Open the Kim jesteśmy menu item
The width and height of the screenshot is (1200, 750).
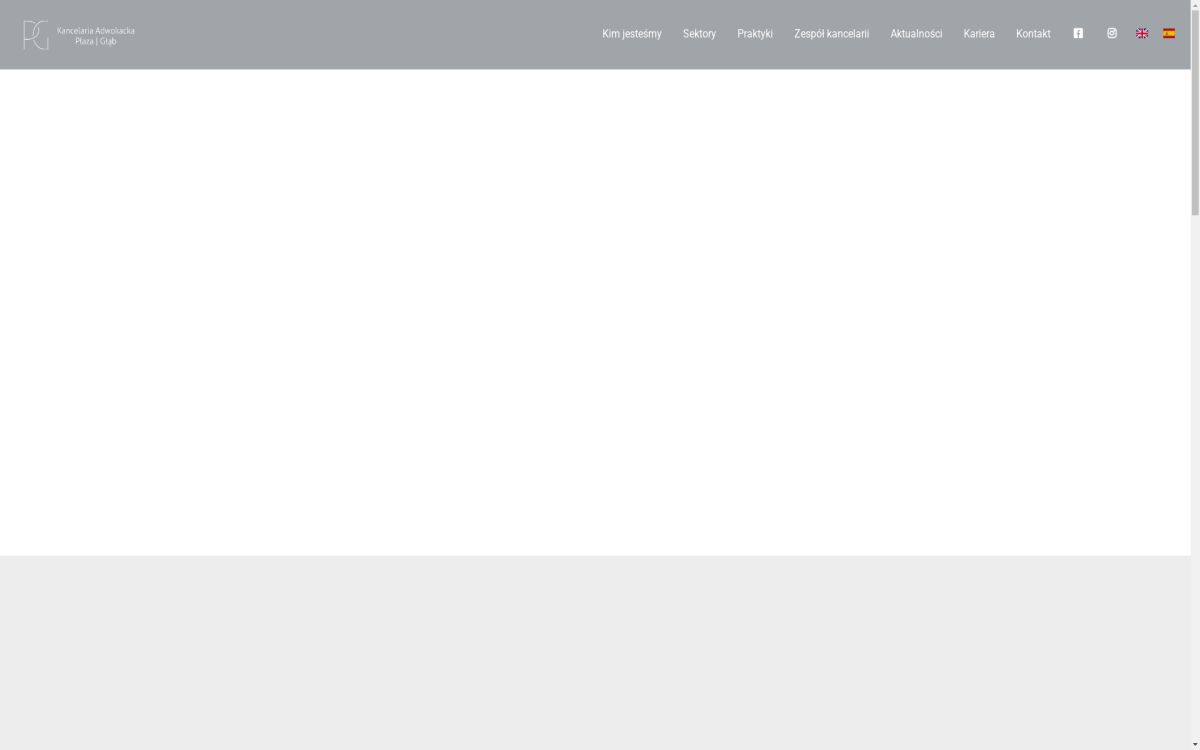point(631,34)
